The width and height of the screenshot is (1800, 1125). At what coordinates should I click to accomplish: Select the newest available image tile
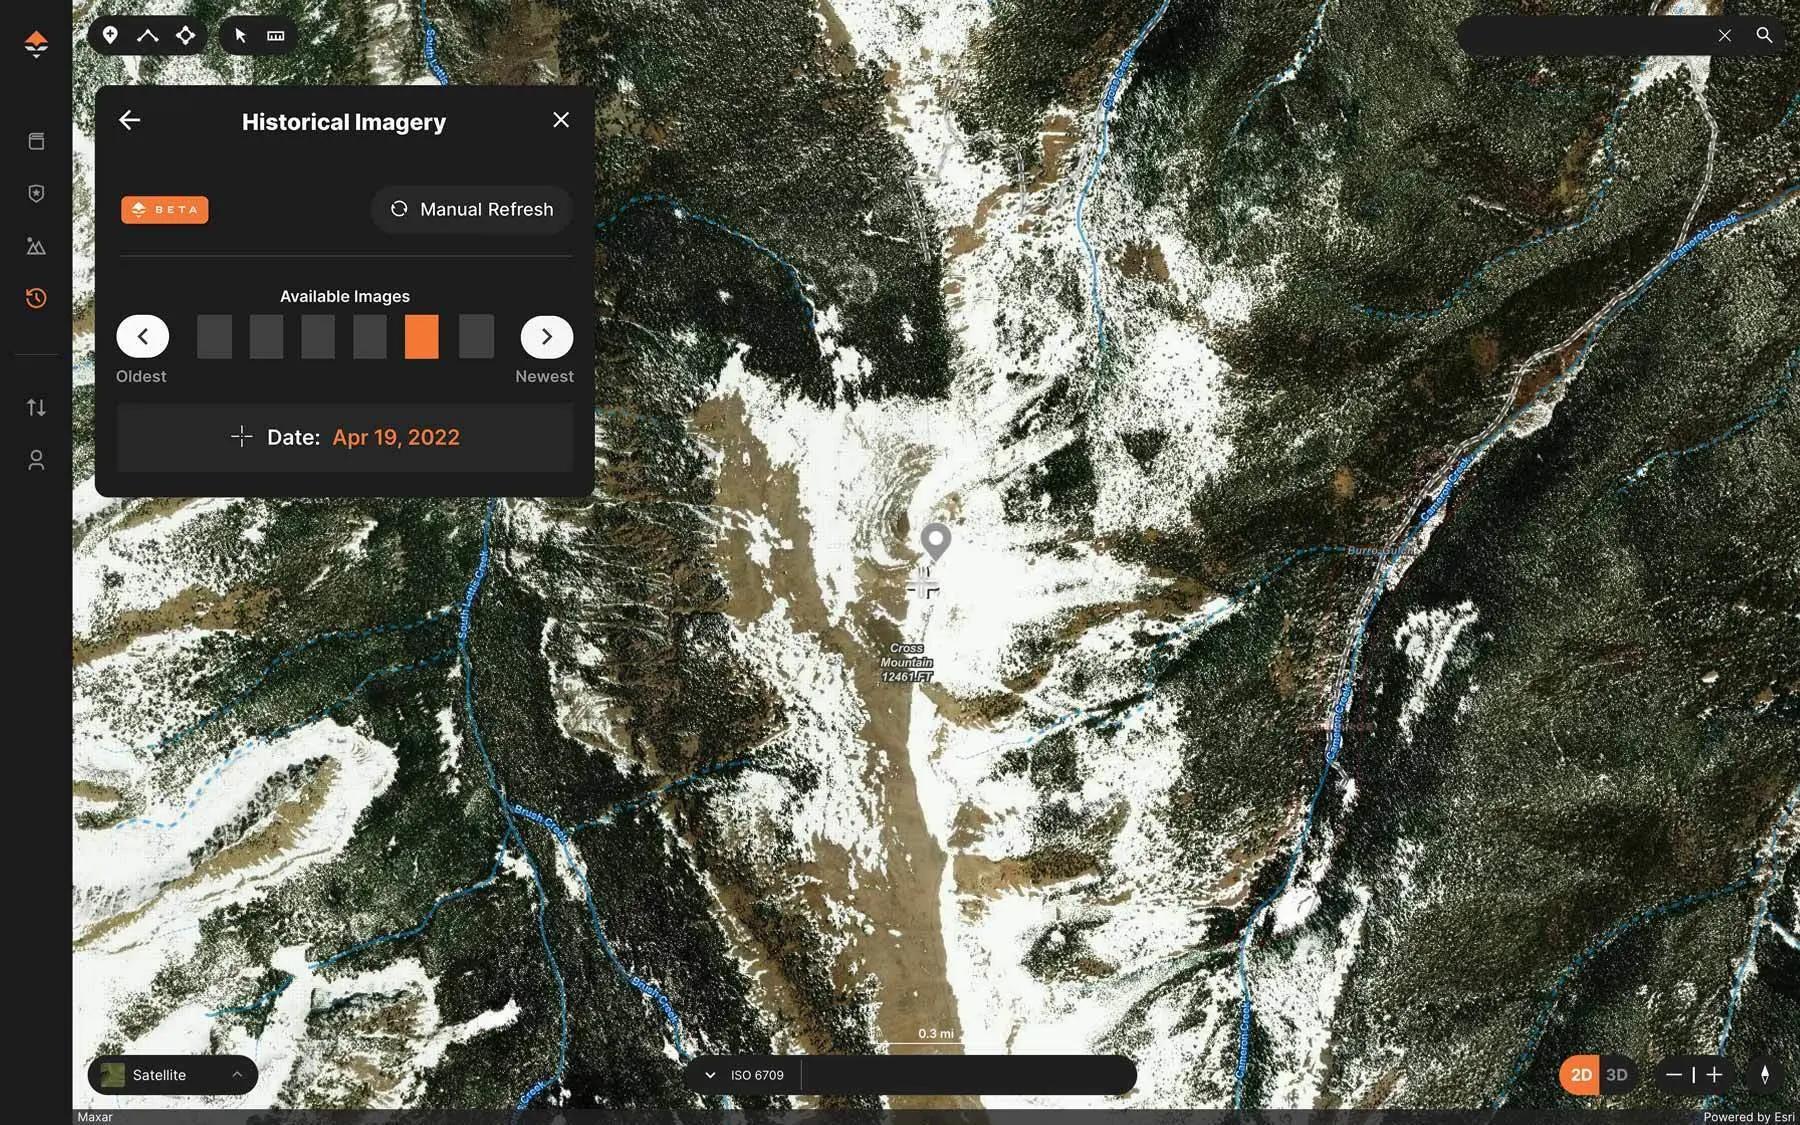pyautogui.click(x=476, y=337)
